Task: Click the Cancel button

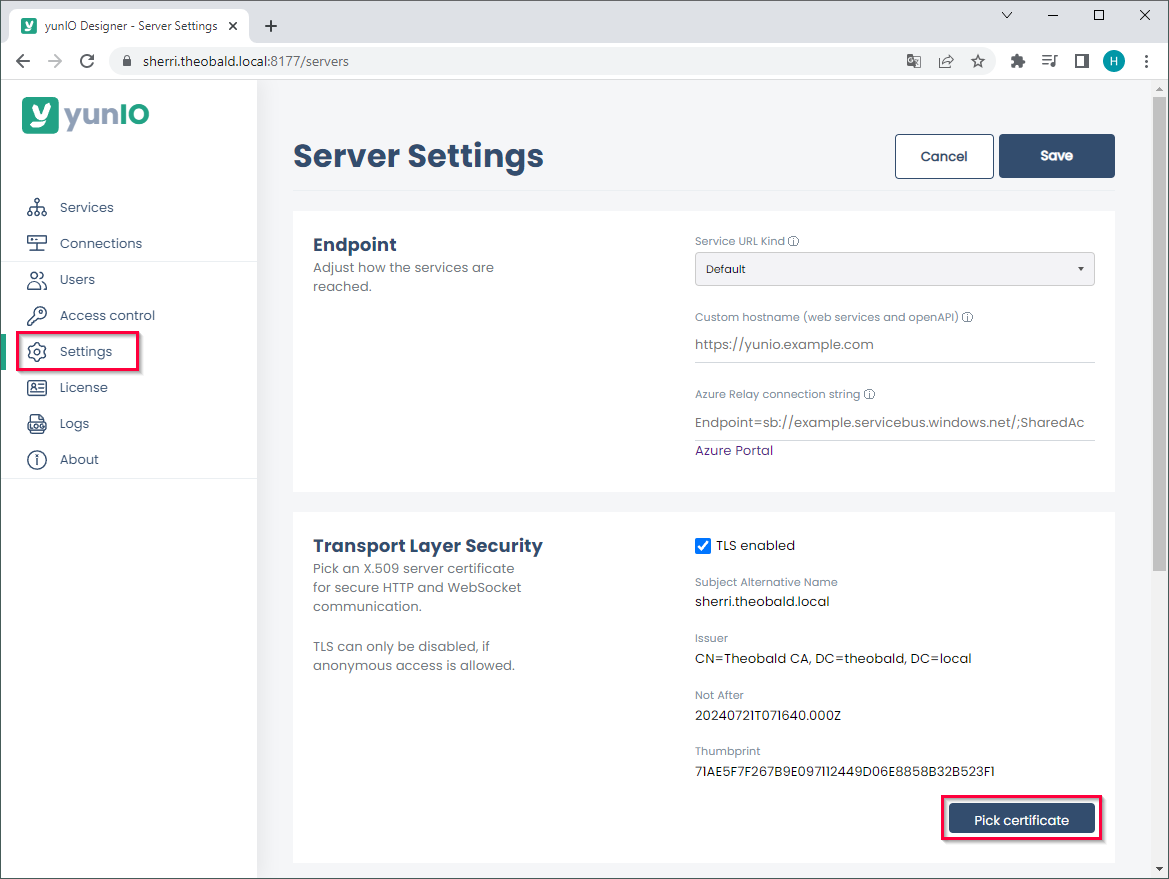Action: [x=943, y=156]
